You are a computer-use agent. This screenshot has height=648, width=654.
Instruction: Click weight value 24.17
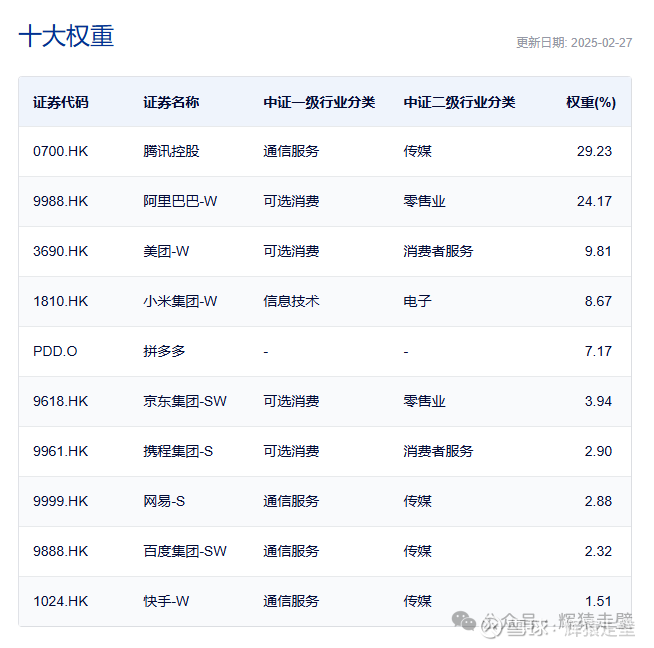(594, 201)
